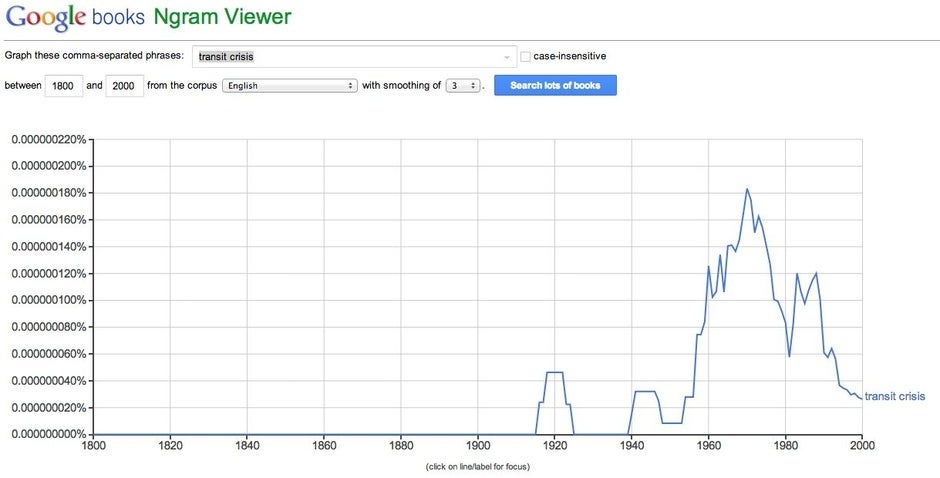Open the phrase field dropdown arrow
The image size is (940, 478).
507,57
